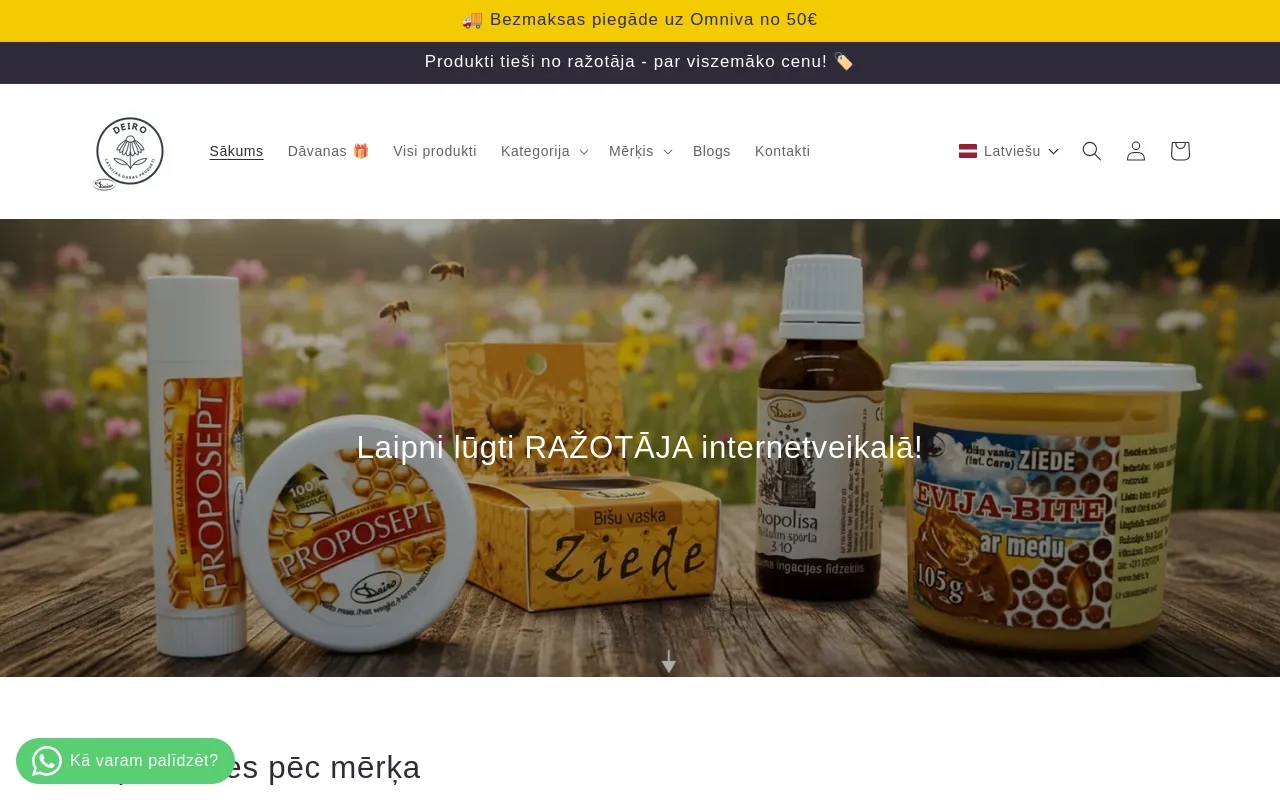The height and width of the screenshot is (800, 1280).
Task: Open the shopping cart icon
Action: tap(1180, 151)
